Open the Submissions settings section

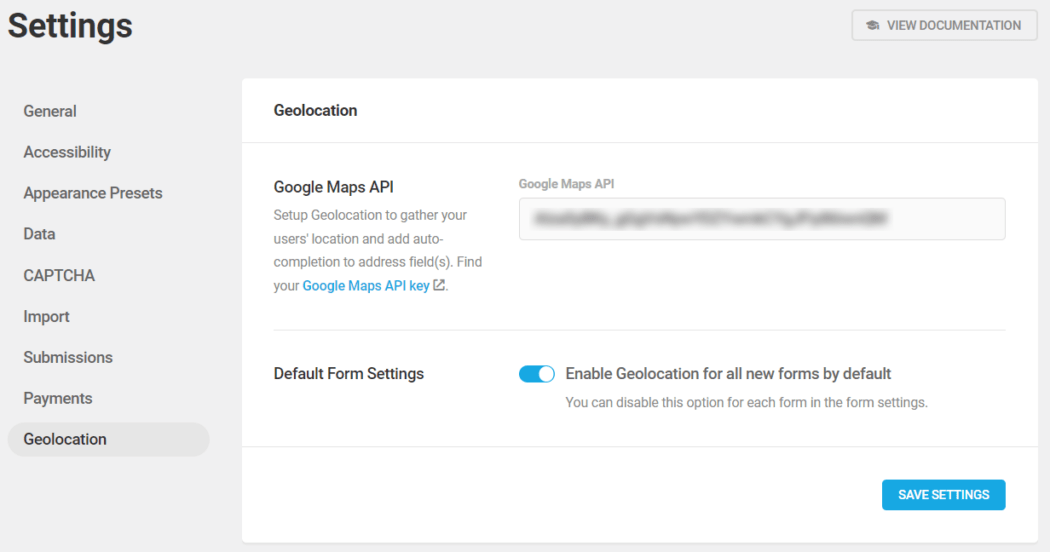[x=68, y=357]
